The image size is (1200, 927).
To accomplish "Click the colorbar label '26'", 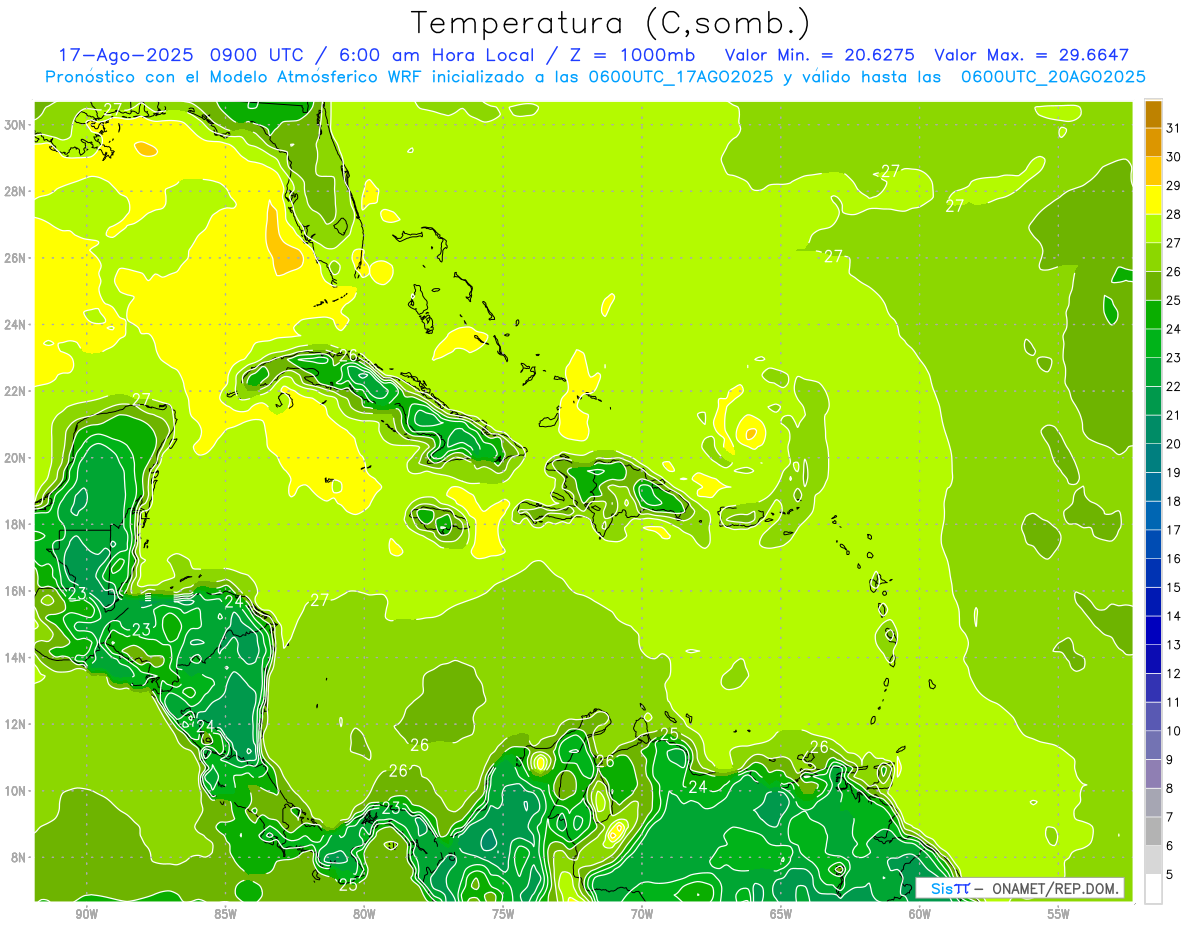I will (x=1173, y=272).
